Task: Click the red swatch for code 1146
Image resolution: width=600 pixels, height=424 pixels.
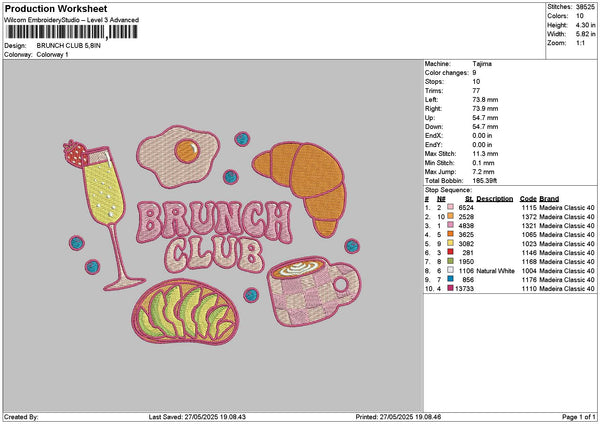Action: click(x=450, y=253)
